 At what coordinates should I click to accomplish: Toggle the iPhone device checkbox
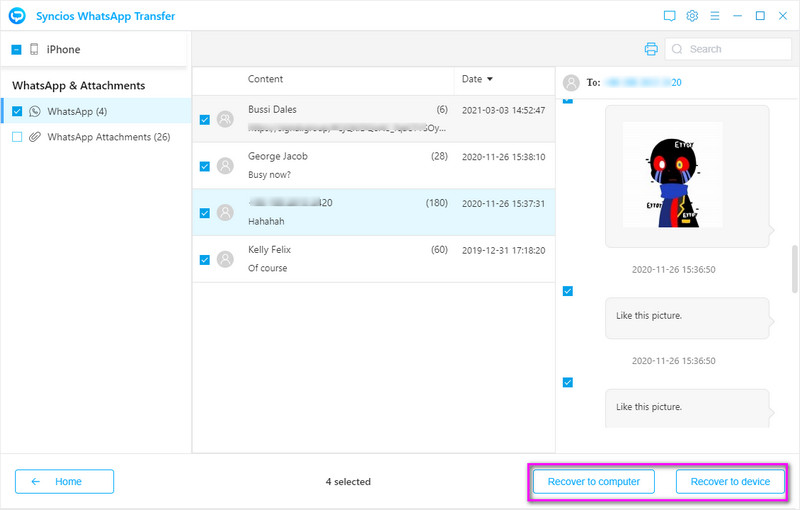16,49
